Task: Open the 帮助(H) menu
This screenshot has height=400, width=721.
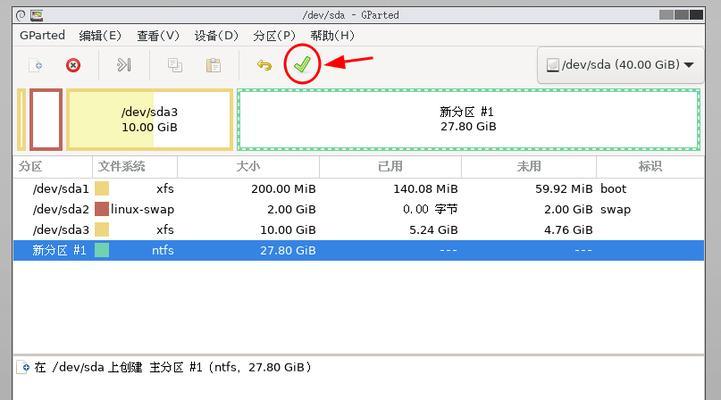Action: pyautogui.click(x=332, y=35)
